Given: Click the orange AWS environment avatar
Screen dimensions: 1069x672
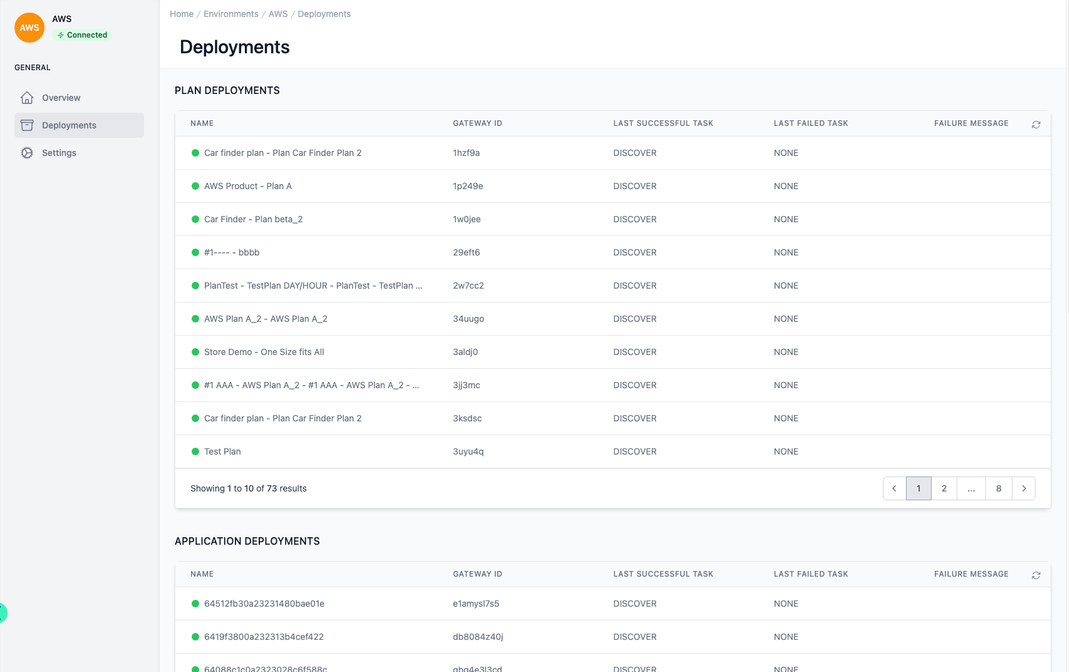Looking at the screenshot, I should click(29, 27).
